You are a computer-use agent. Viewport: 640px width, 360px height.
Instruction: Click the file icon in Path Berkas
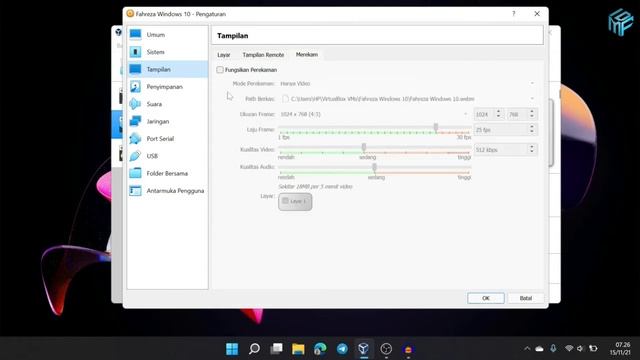click(285, 99)
